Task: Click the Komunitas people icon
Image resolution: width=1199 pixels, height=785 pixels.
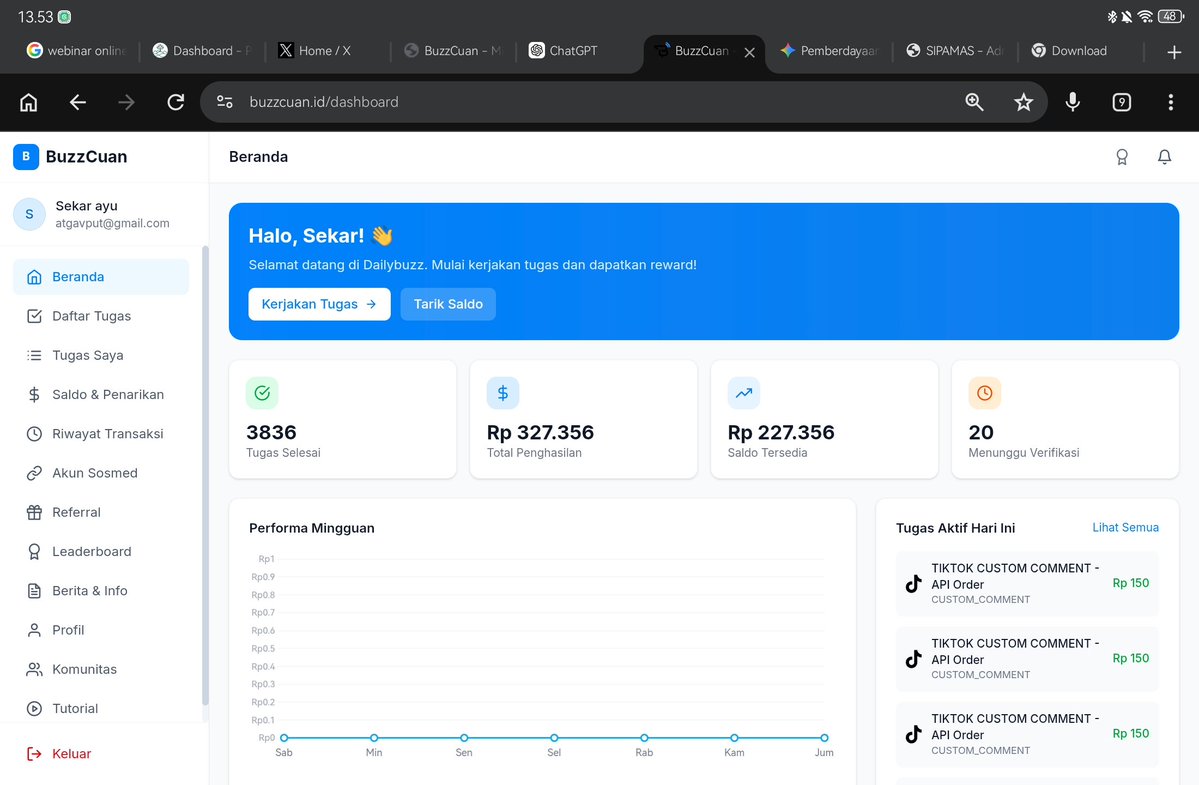Action: point(34,669)
